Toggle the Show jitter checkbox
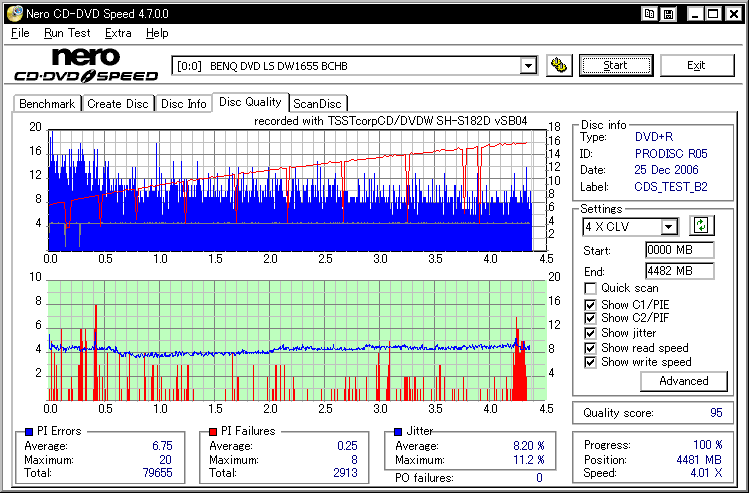Image resolution: width=749 pixels, height=493 pixels. click(590, 333)
